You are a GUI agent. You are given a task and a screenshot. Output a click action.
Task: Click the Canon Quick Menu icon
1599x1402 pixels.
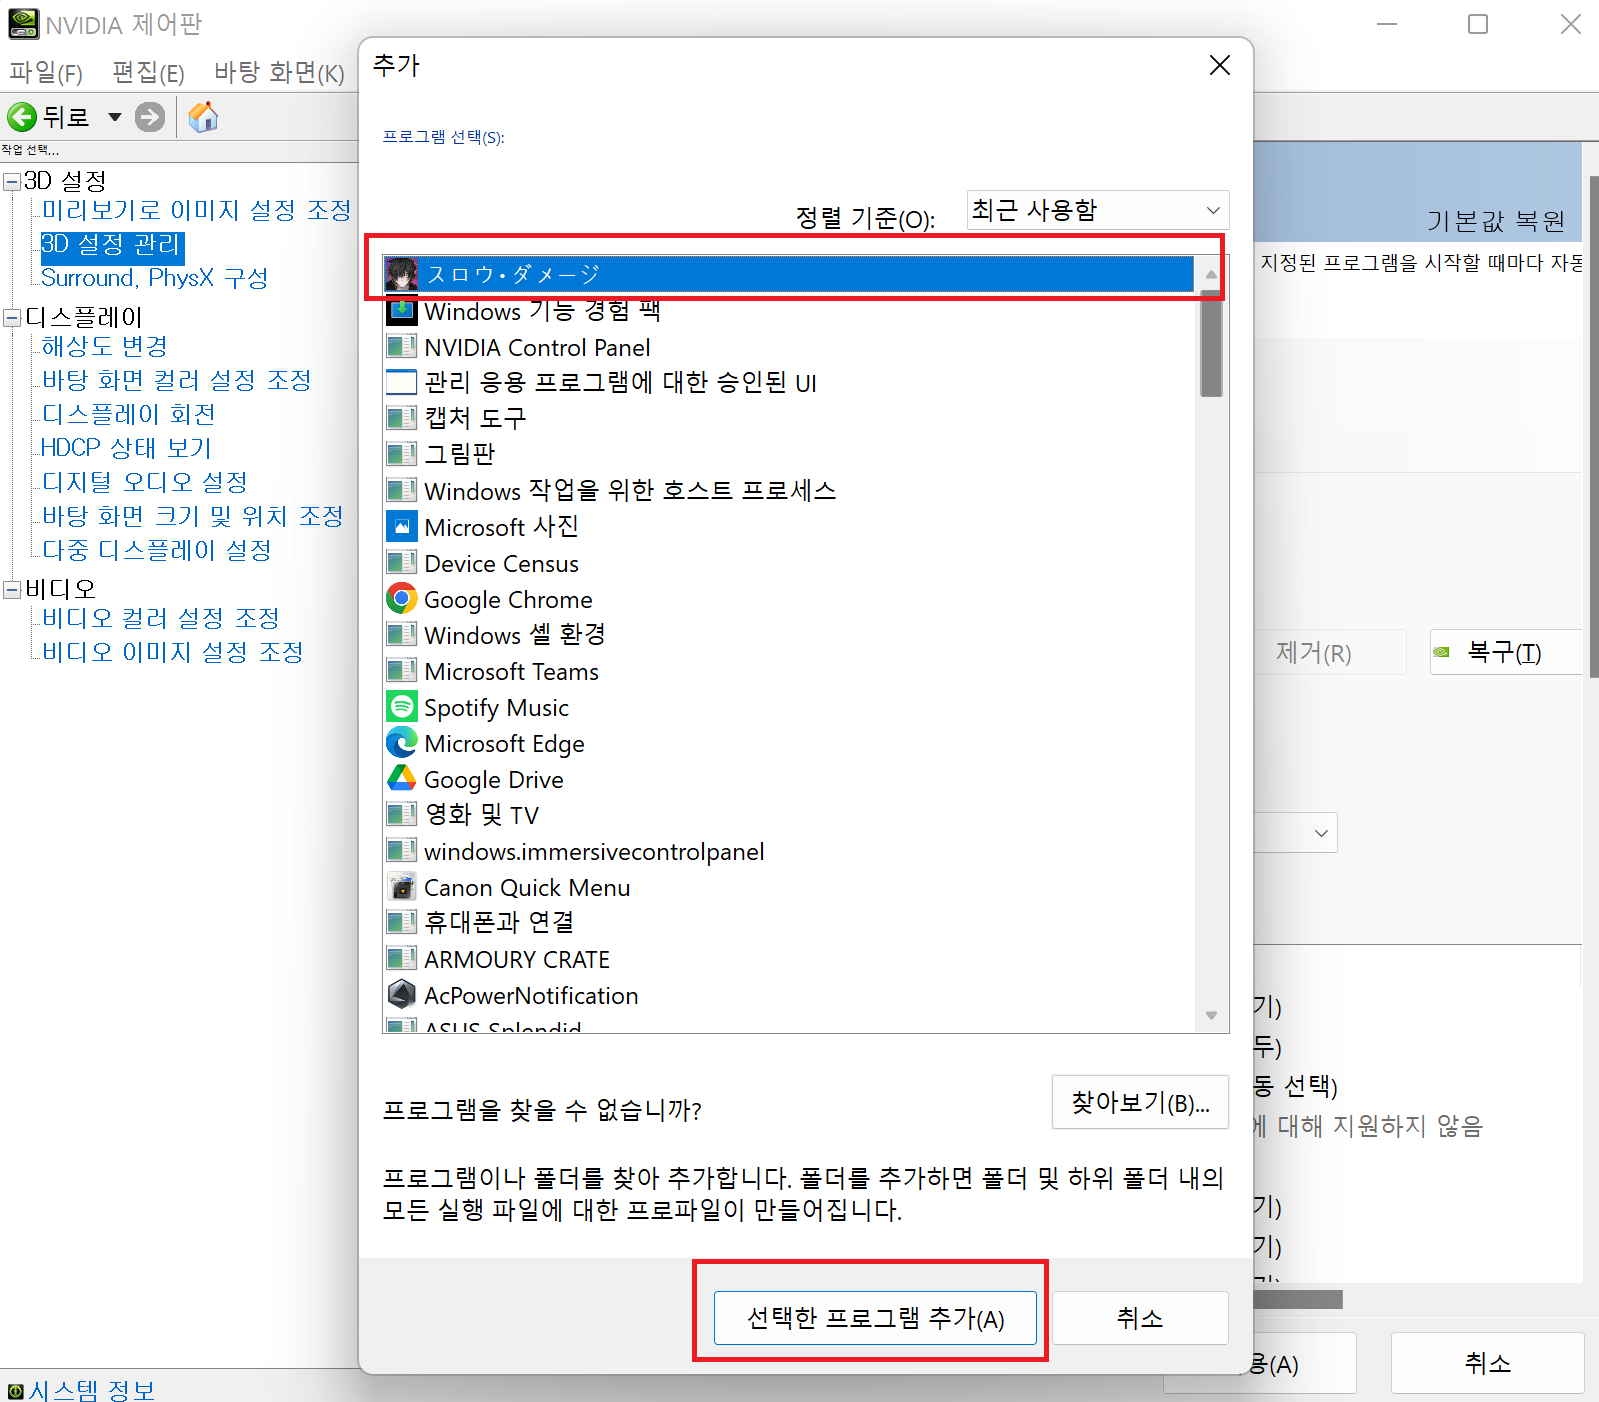[402, 887]
